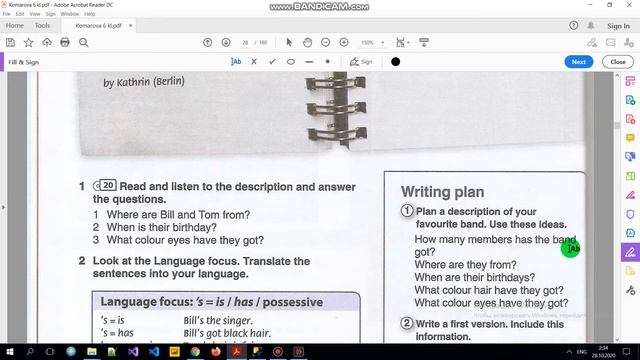640x360 pixels.
Task: Select the line tool in Fill & Sign
Action: click(x=309, y=62)
